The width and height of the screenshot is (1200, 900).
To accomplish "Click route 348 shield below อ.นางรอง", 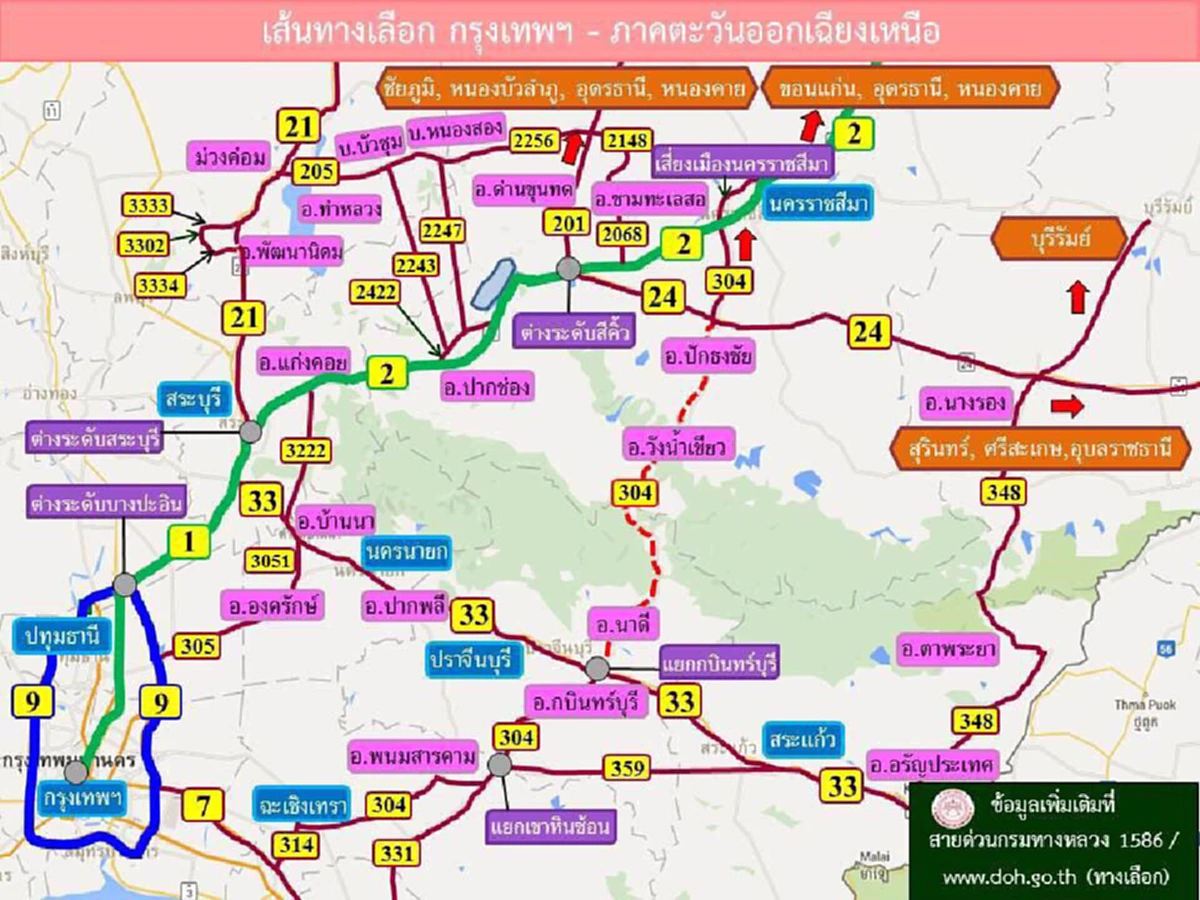I will click(1004, 492).
